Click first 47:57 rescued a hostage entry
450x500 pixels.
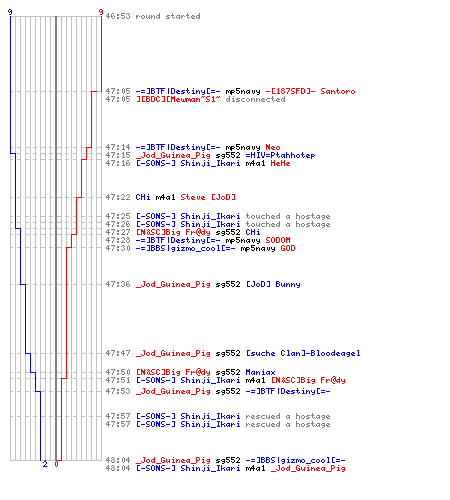pos(218,416)
